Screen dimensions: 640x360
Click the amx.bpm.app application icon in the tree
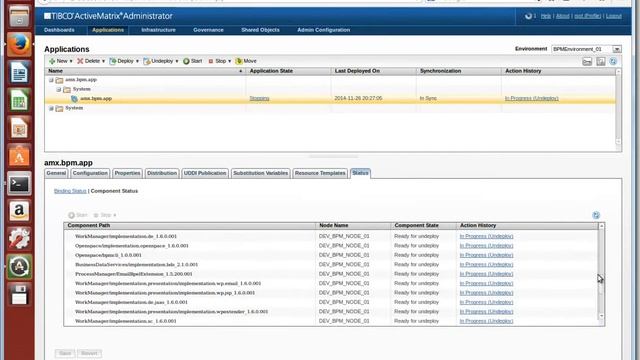(x=74, y=98)
